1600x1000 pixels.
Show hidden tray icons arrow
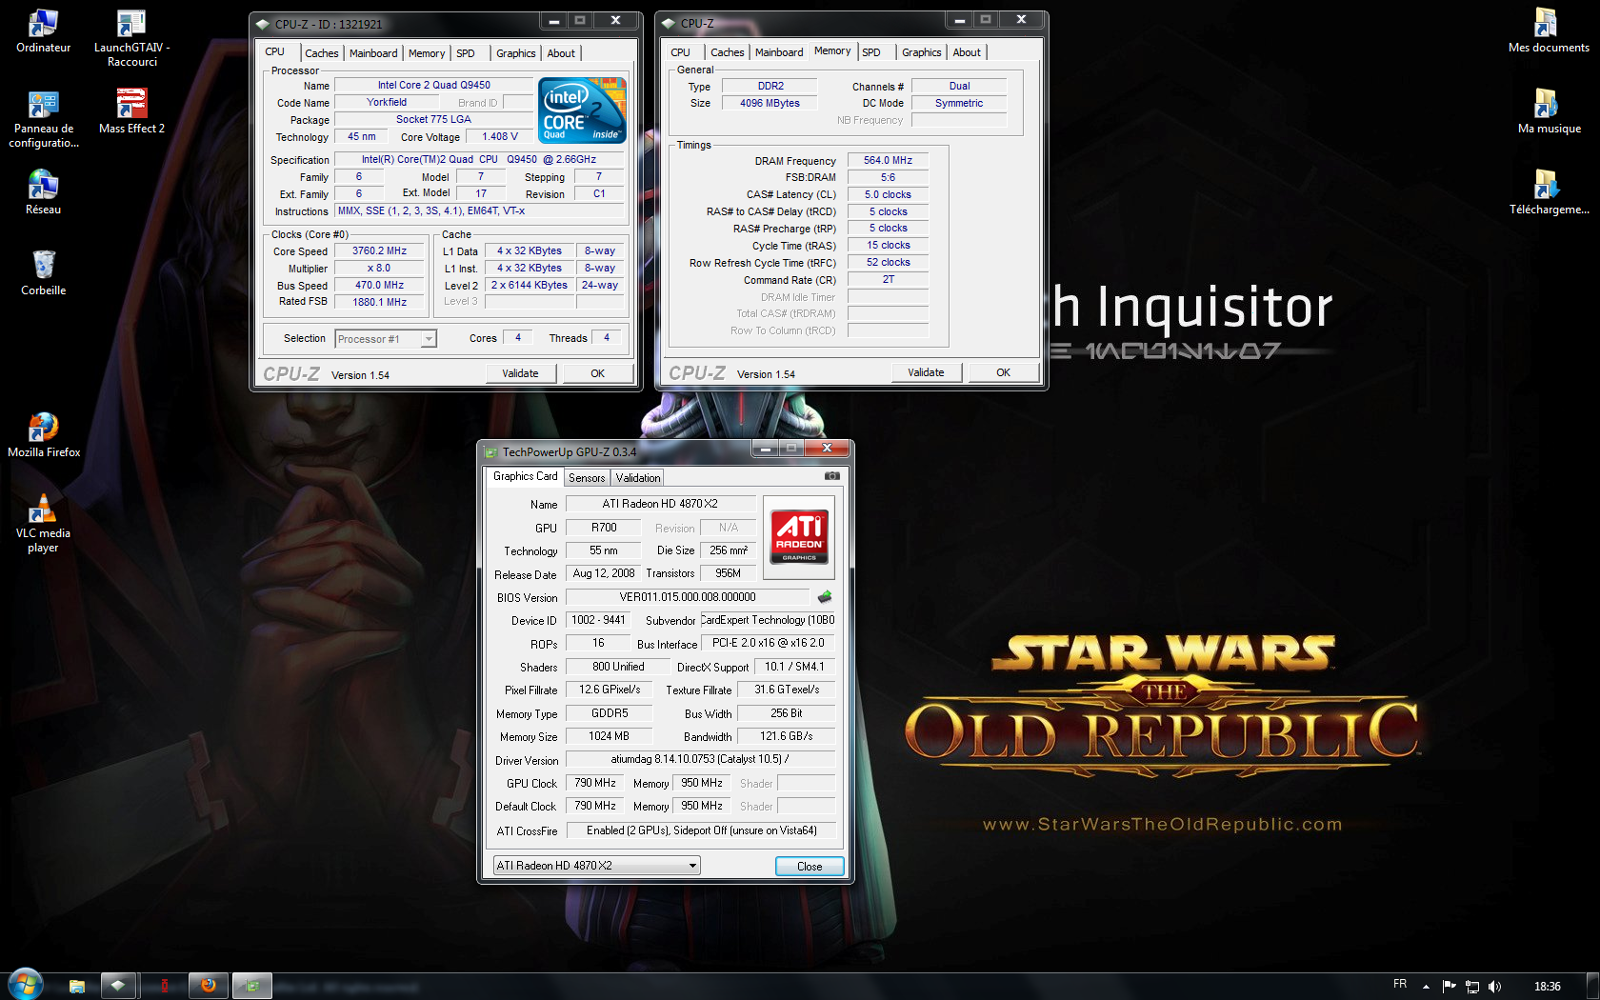pos(1426,986)
